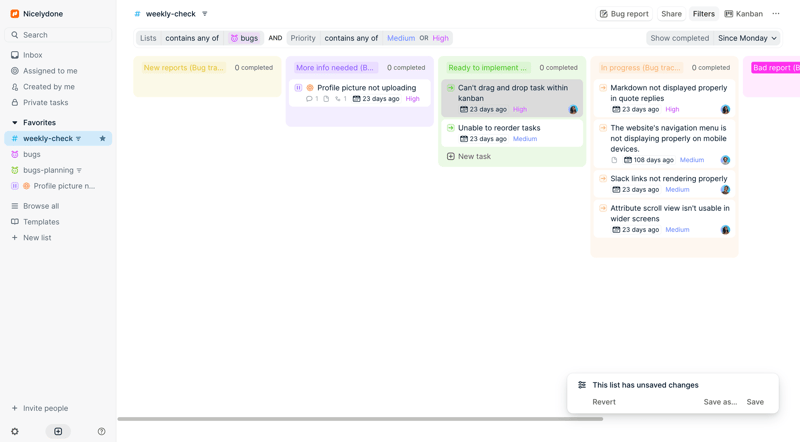
Task: Click the Medium priority filter value
Action: (401, 38)
